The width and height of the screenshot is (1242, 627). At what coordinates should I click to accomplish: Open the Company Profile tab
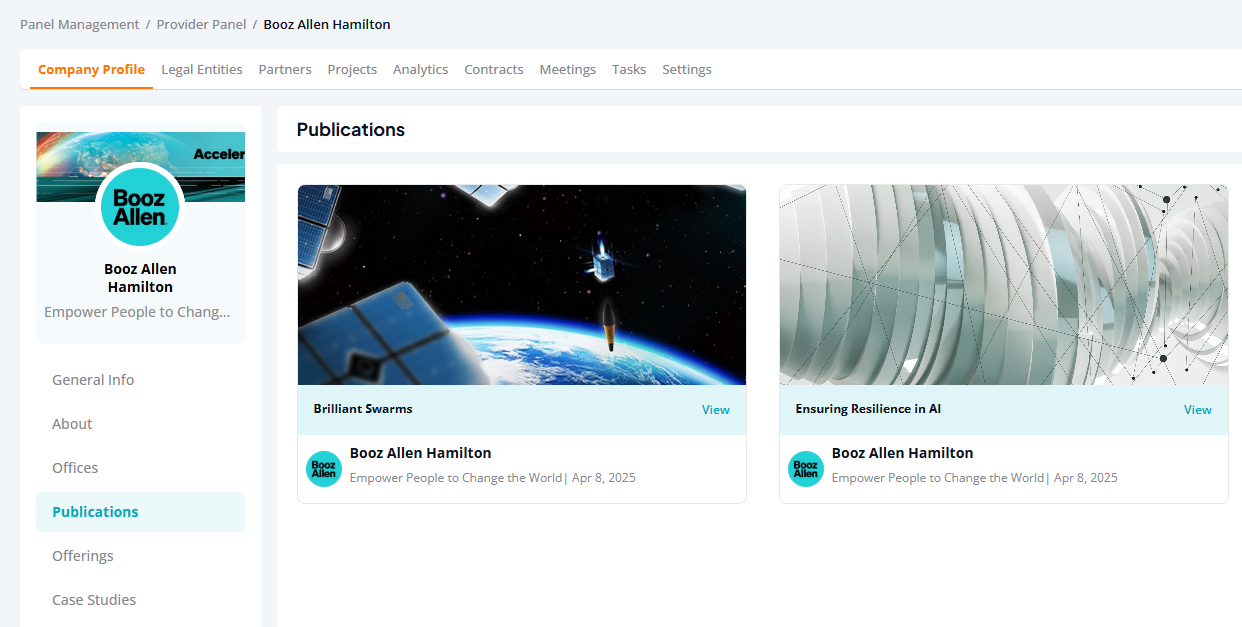tap(91, 69)
